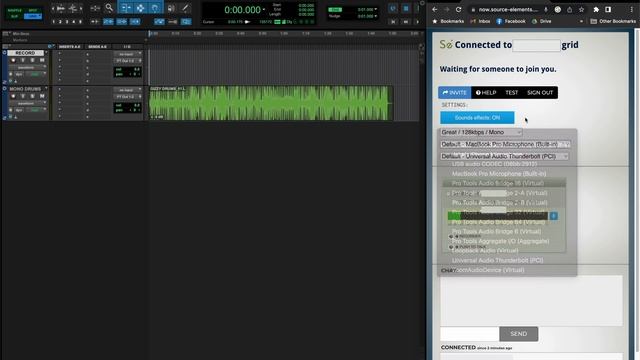Screen dimensions: 640x360
Task: Click the chat message input field
Action: (469, 334)
